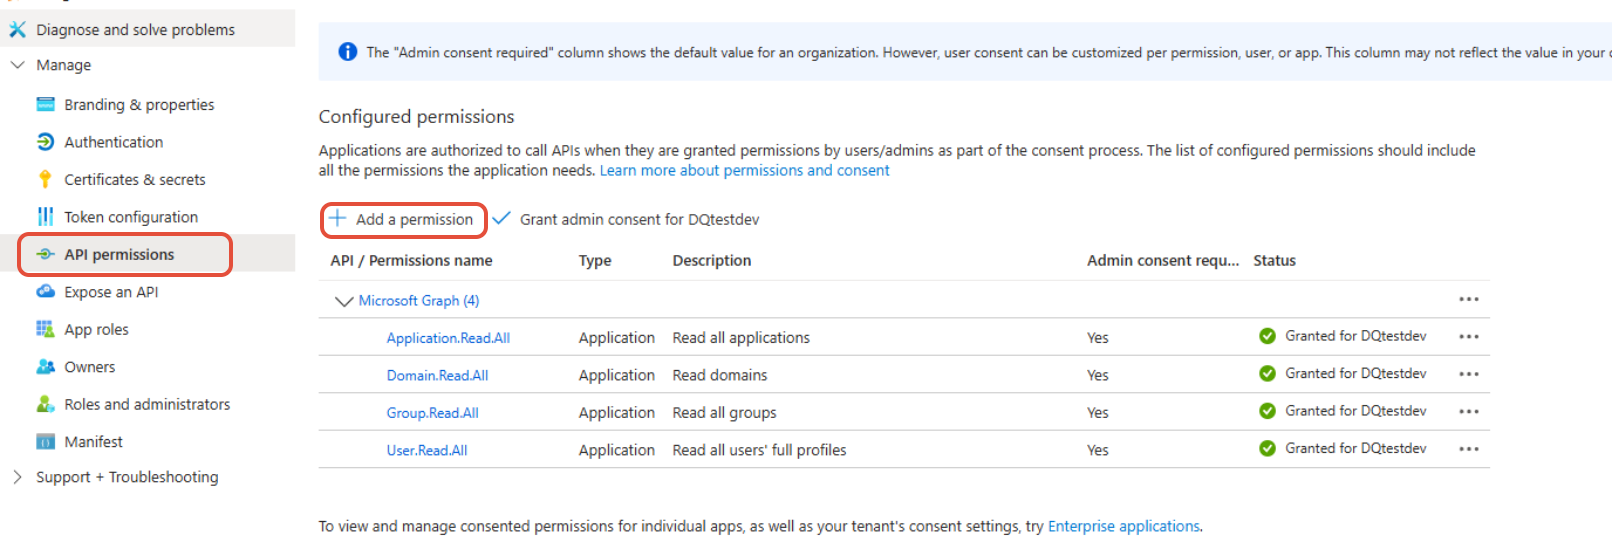Open more options for Group.Read.All row
This screenshot has height=549, width=1612.
[x=1468, y=411]
